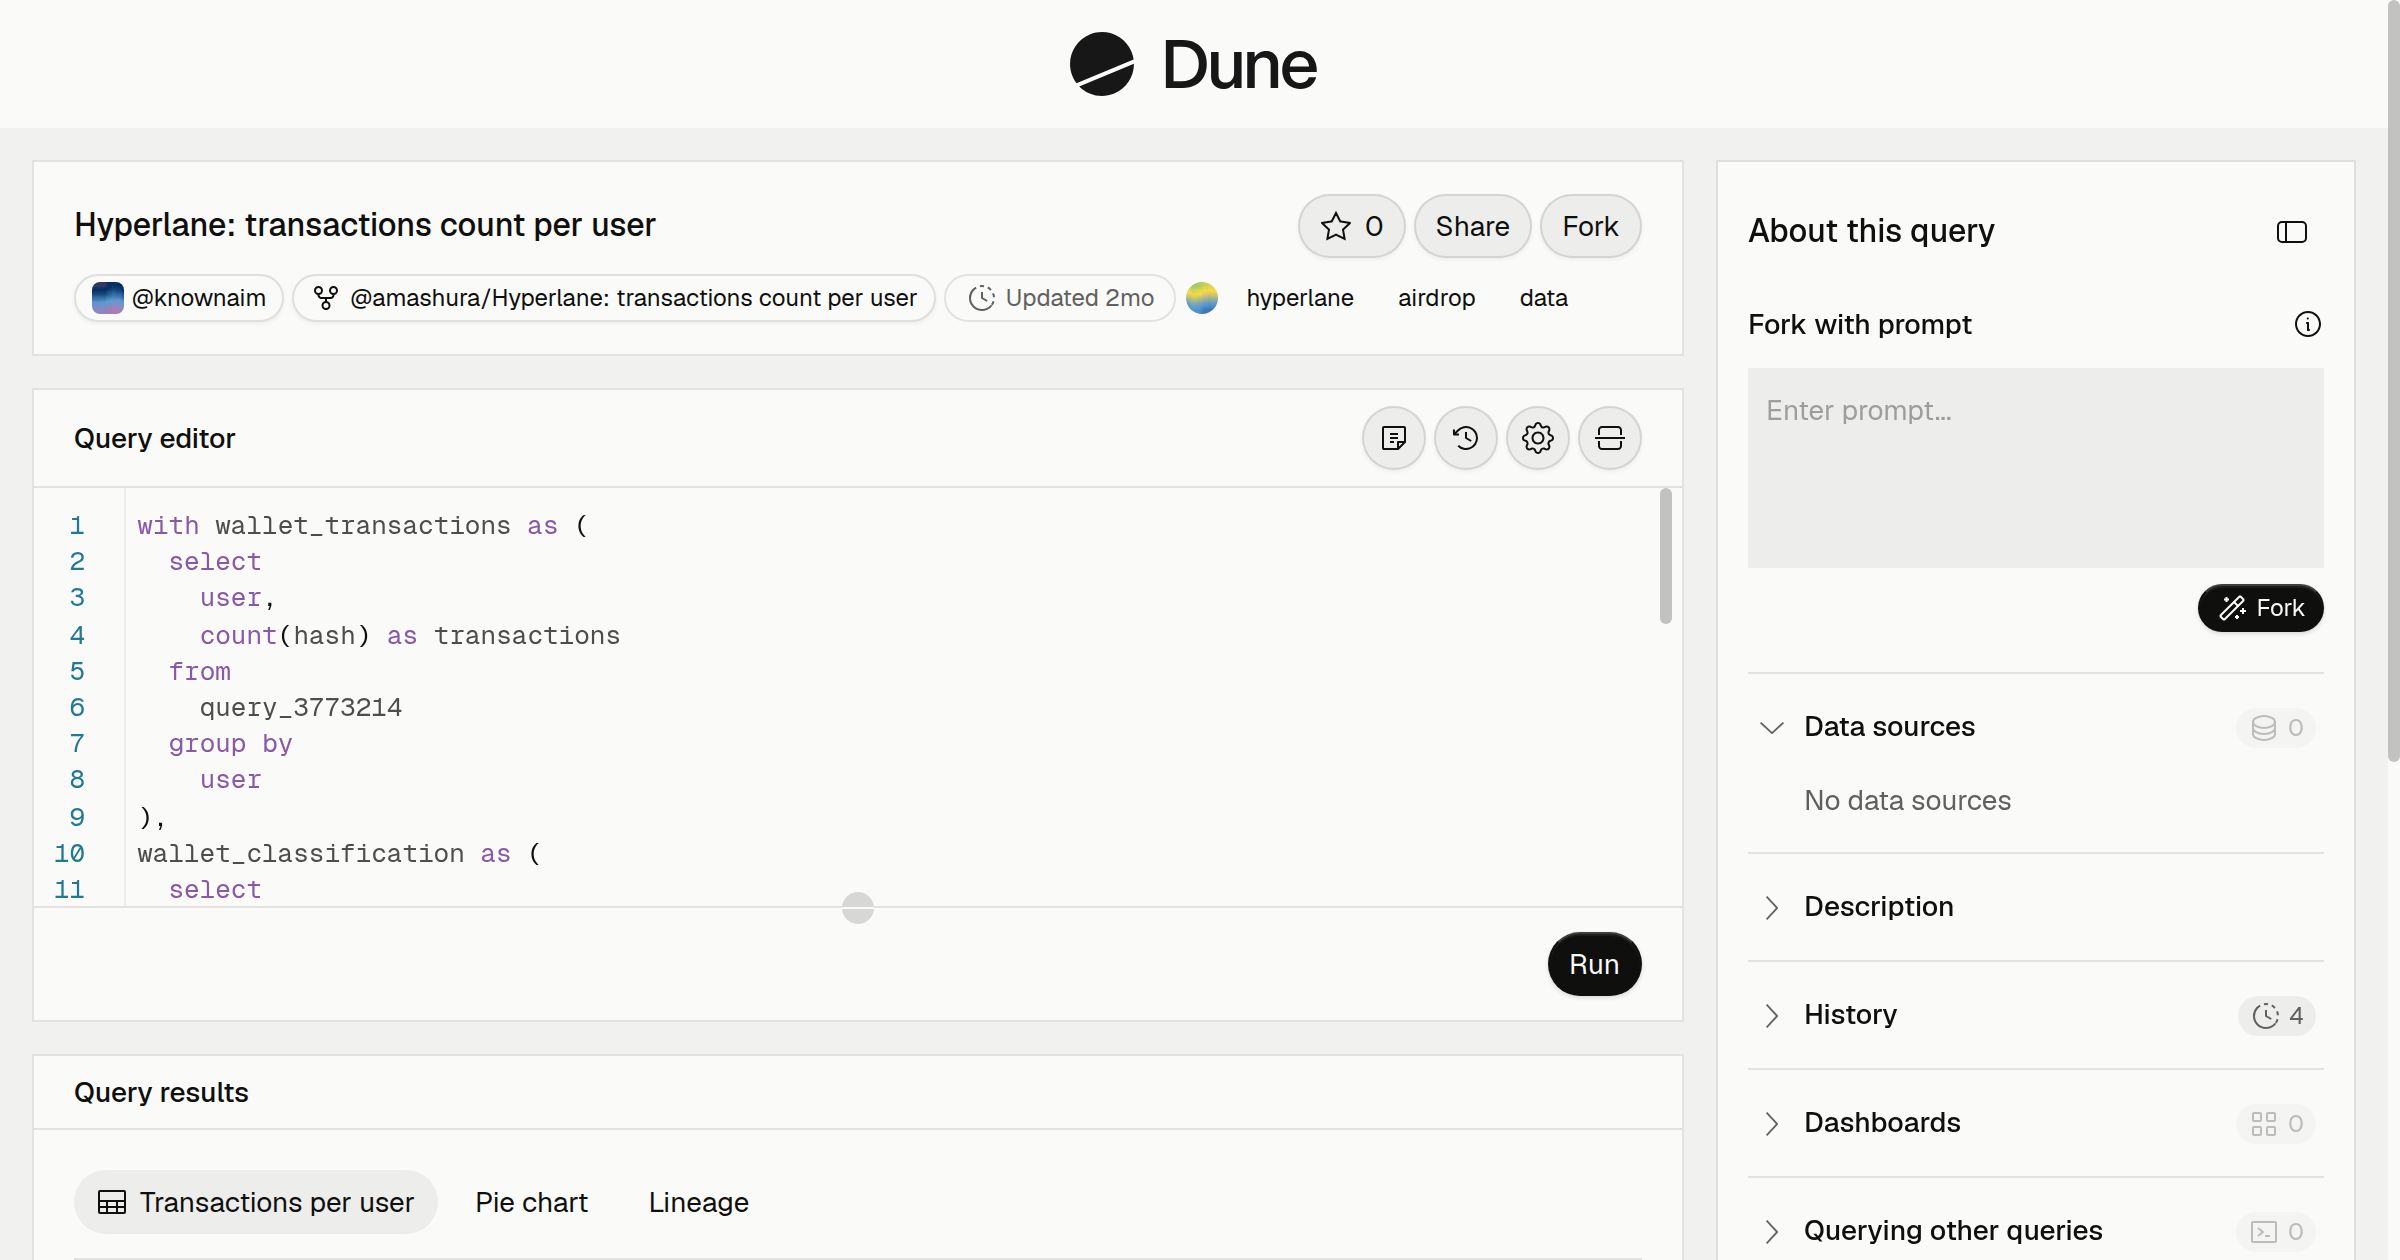The image size is (2400, 1260).
Task: Click the Data sources count badge
Action: click(2276, 728)
